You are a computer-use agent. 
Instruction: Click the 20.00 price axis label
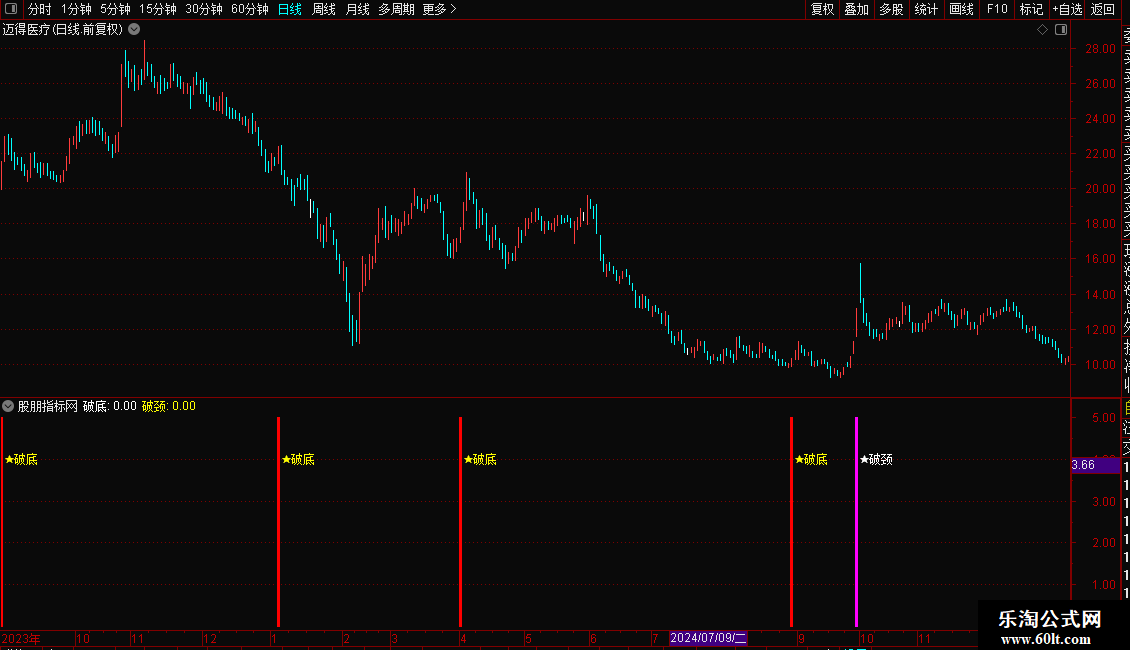pos(1100,189)
